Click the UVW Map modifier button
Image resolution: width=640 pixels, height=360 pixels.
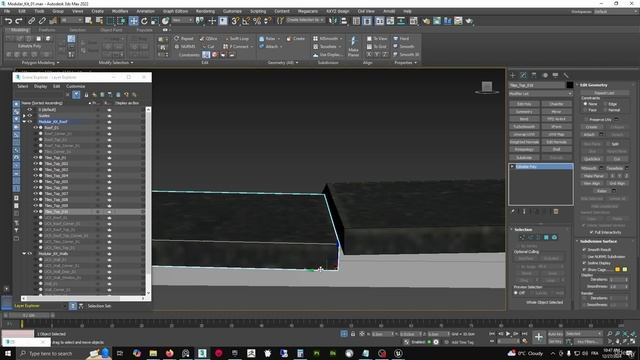[x=556, y=134]
